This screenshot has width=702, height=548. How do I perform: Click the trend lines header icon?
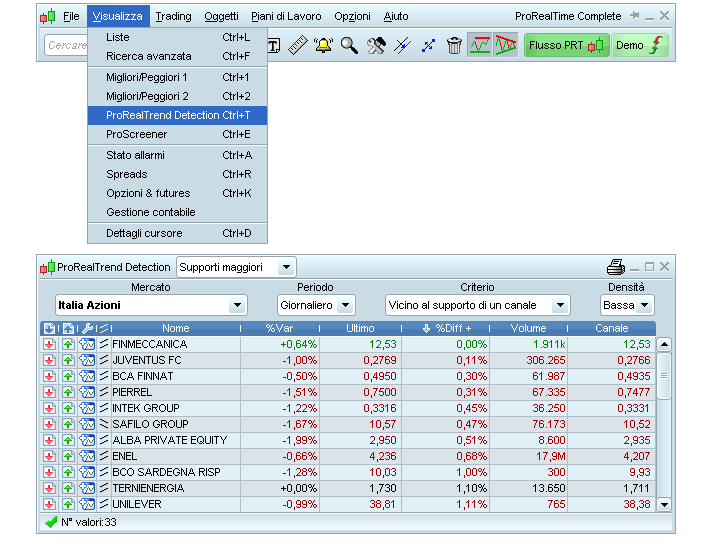(104, 329)
